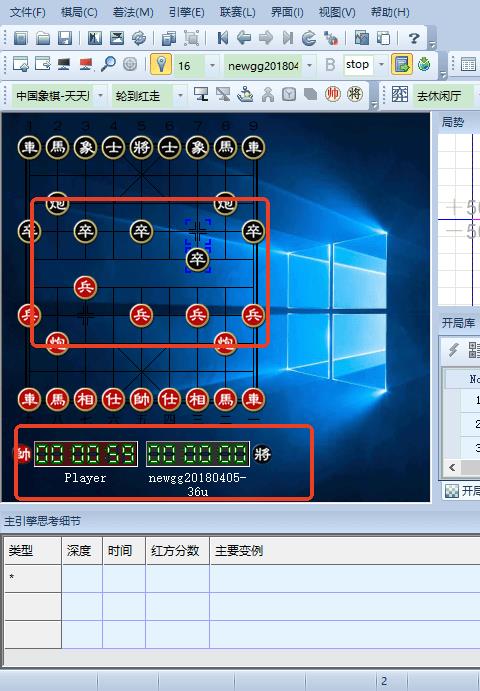Copy the position with duplicate-pages icon

pyautogui.click(x=168, y=38)
